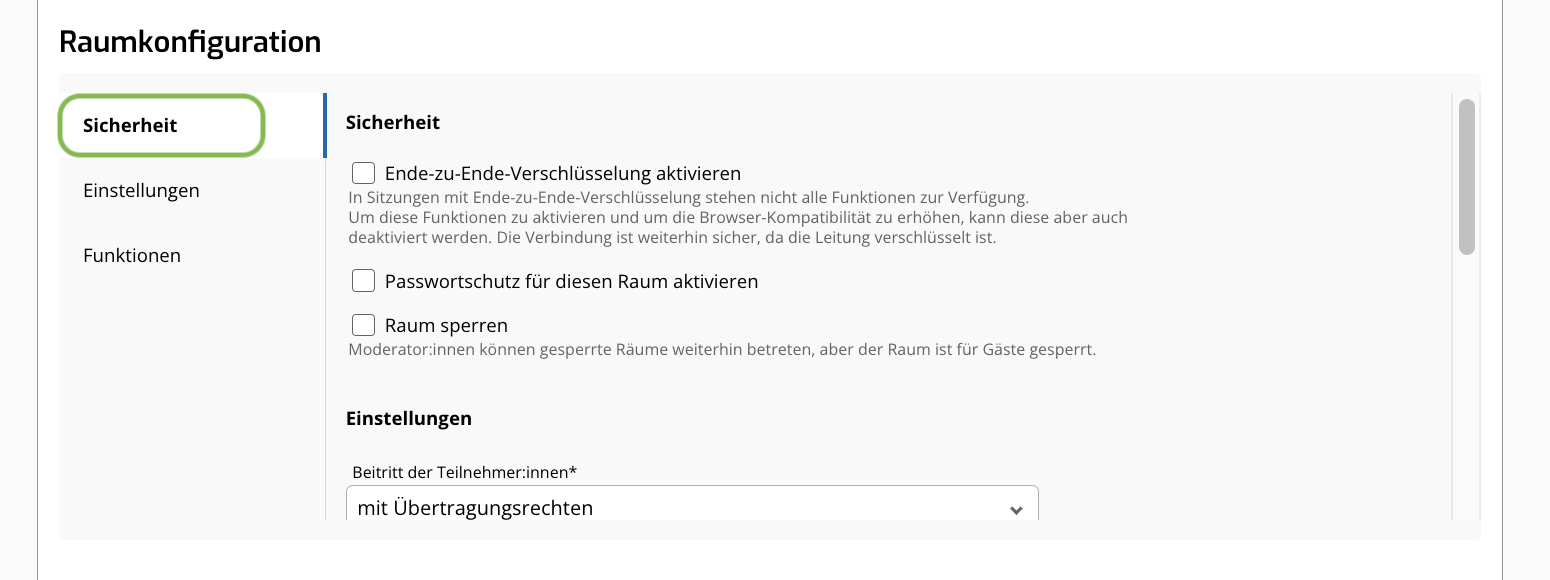The image size is (1550, 580).
Task: Check the Raum sperren checkbox
Action: tap(363, 325)
